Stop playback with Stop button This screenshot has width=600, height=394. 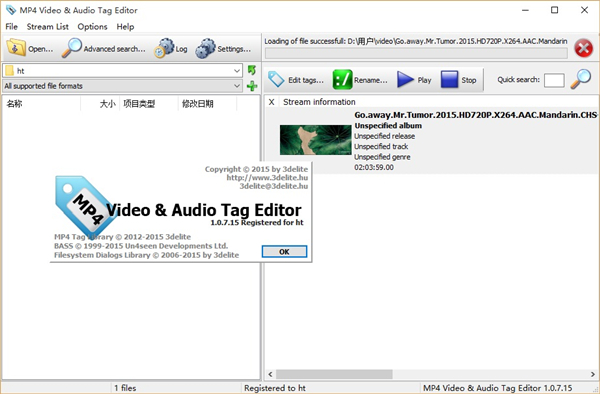458,80
